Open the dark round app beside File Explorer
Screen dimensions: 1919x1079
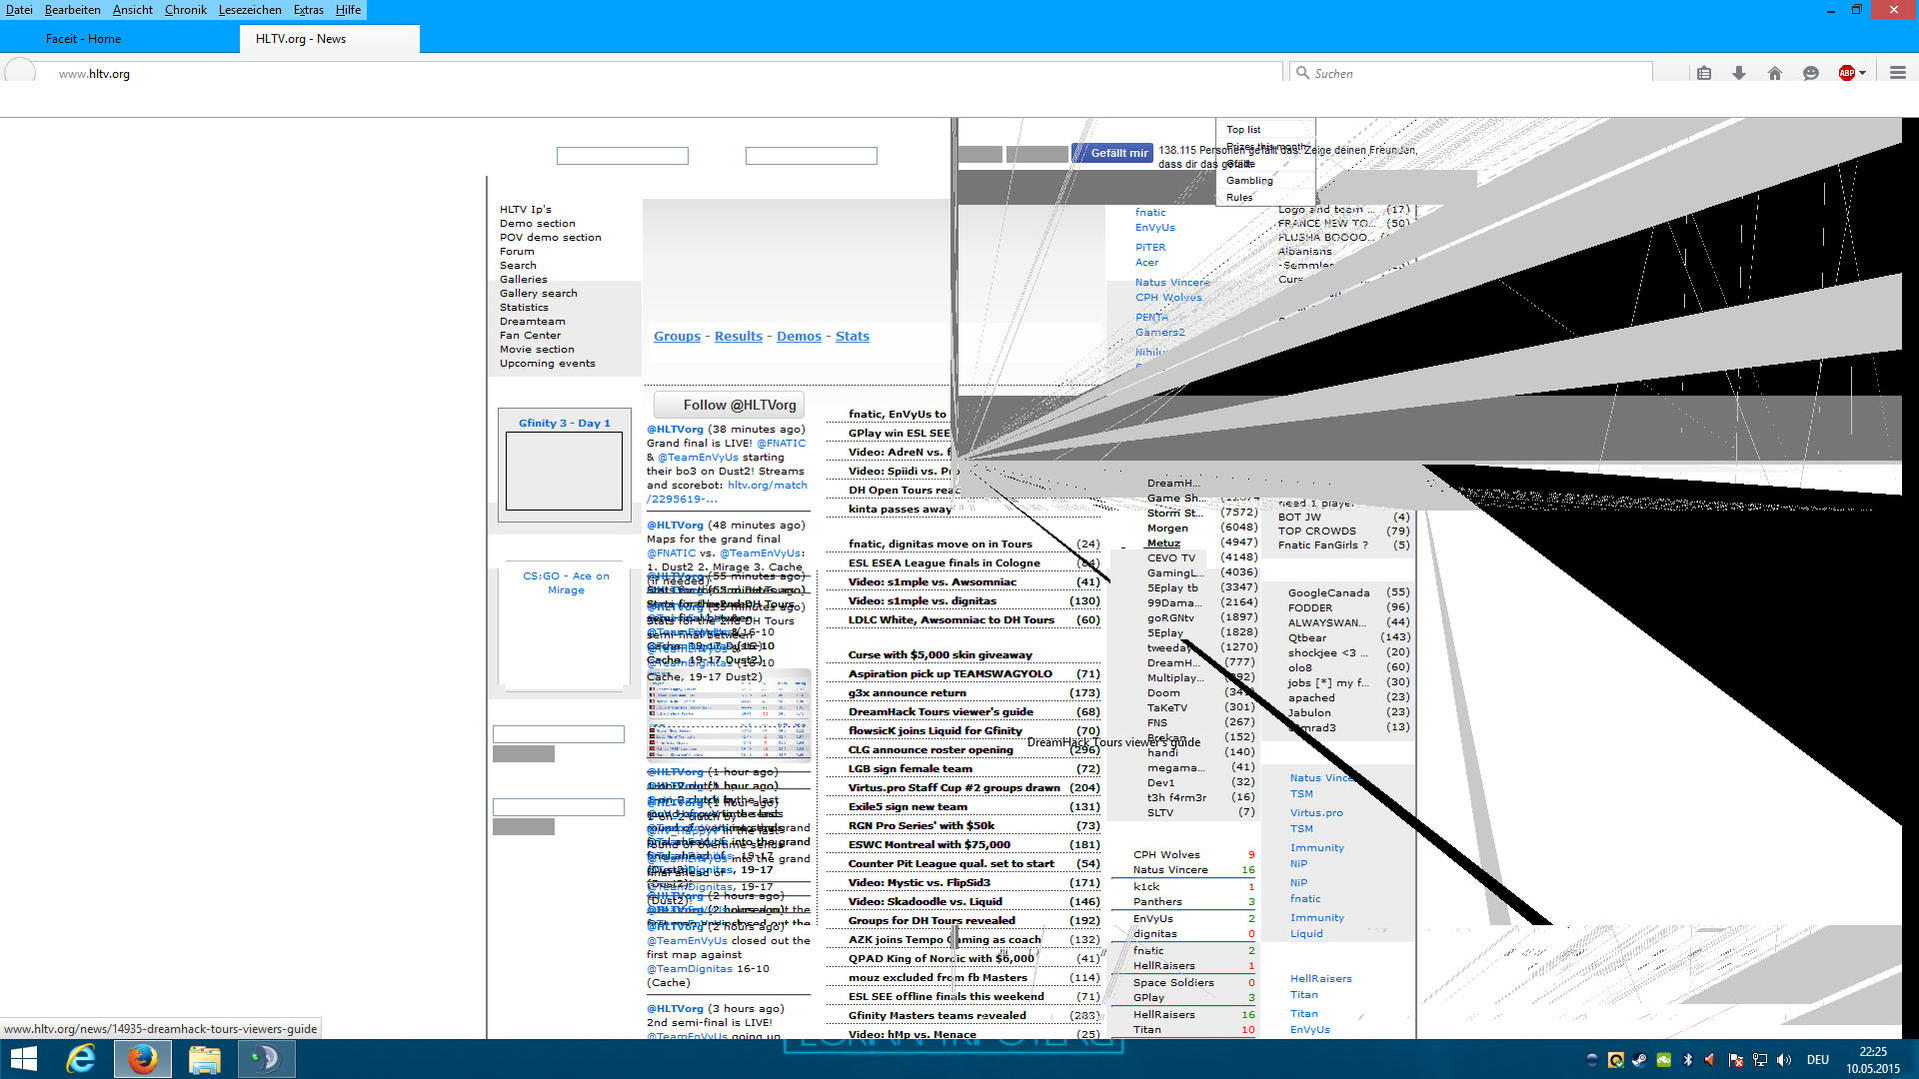(x=266, y=1059)
